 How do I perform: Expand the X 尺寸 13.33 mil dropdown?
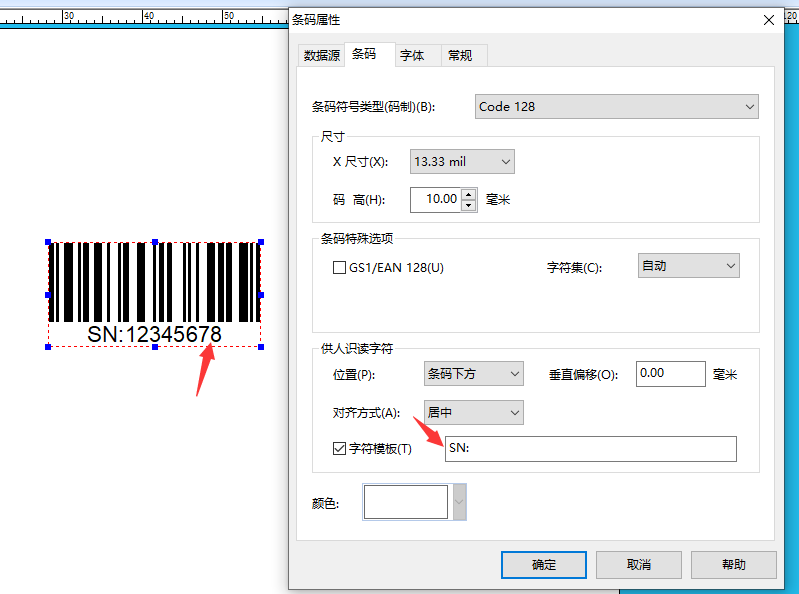click(x=462, y=161)
